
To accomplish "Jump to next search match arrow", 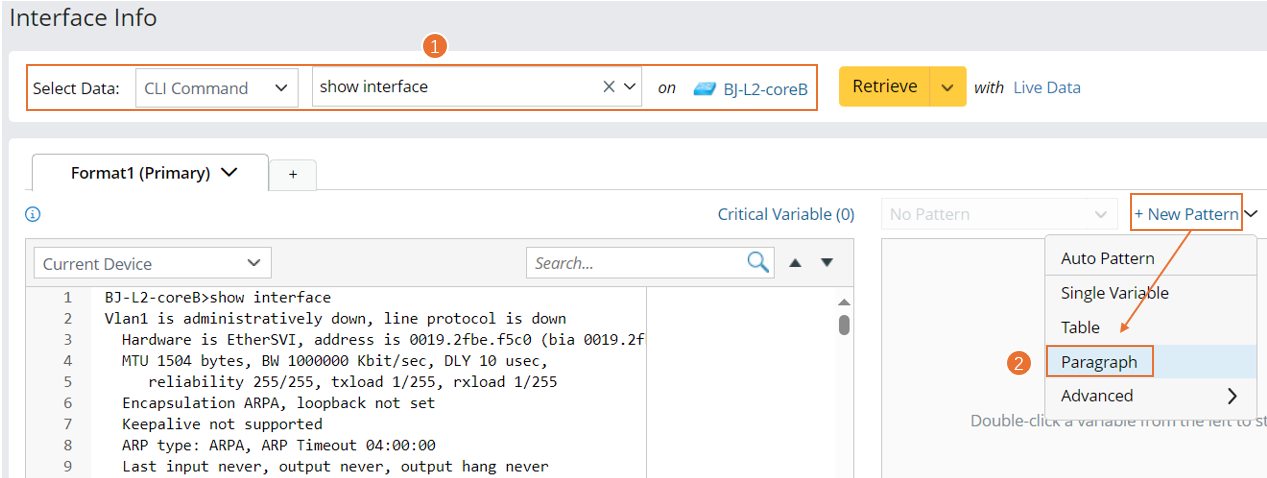I will 827,263.
